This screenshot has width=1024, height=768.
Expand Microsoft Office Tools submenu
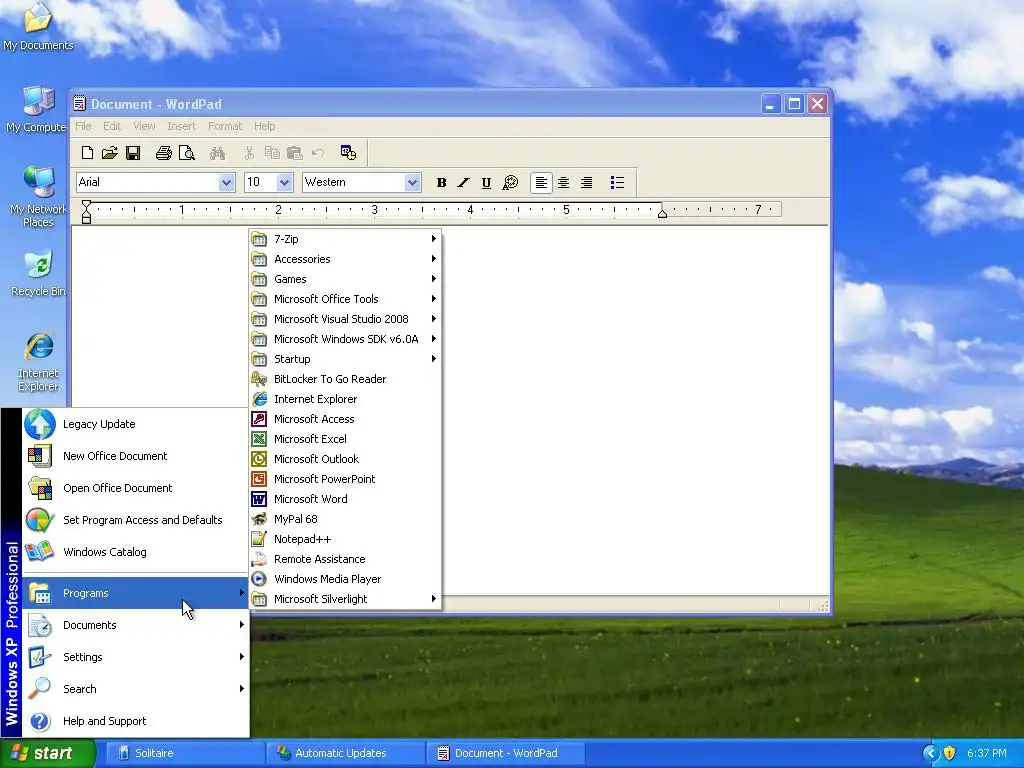coord(345,299)
